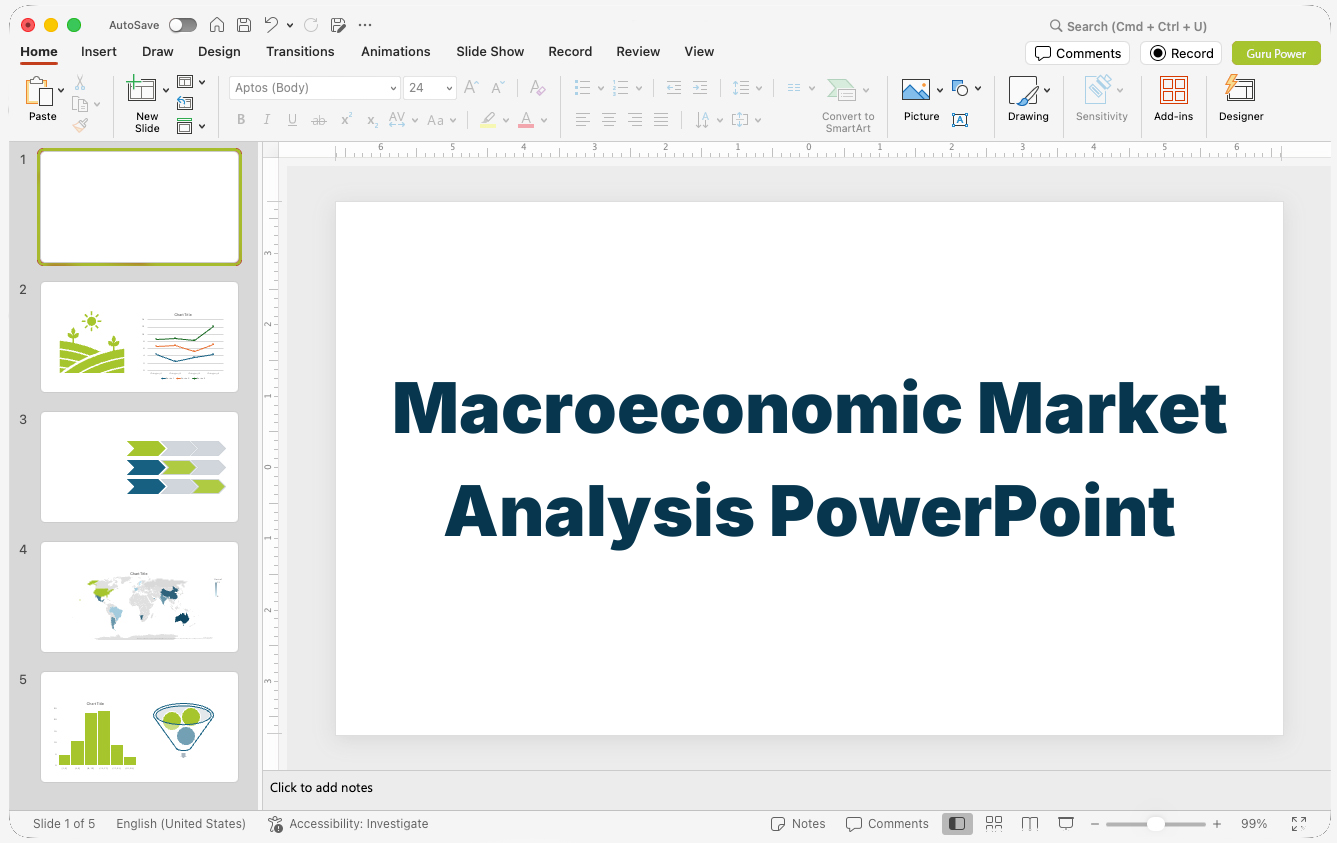Toggle the AutoSave switch
Viewport: 1337px width, 843px height.
(x=183, y=25)
